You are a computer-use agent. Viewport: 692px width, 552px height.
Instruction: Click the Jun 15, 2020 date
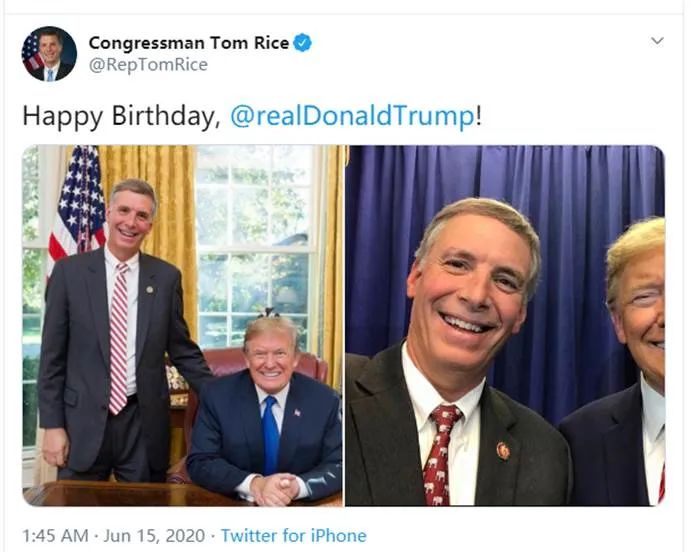click(153, 536)
